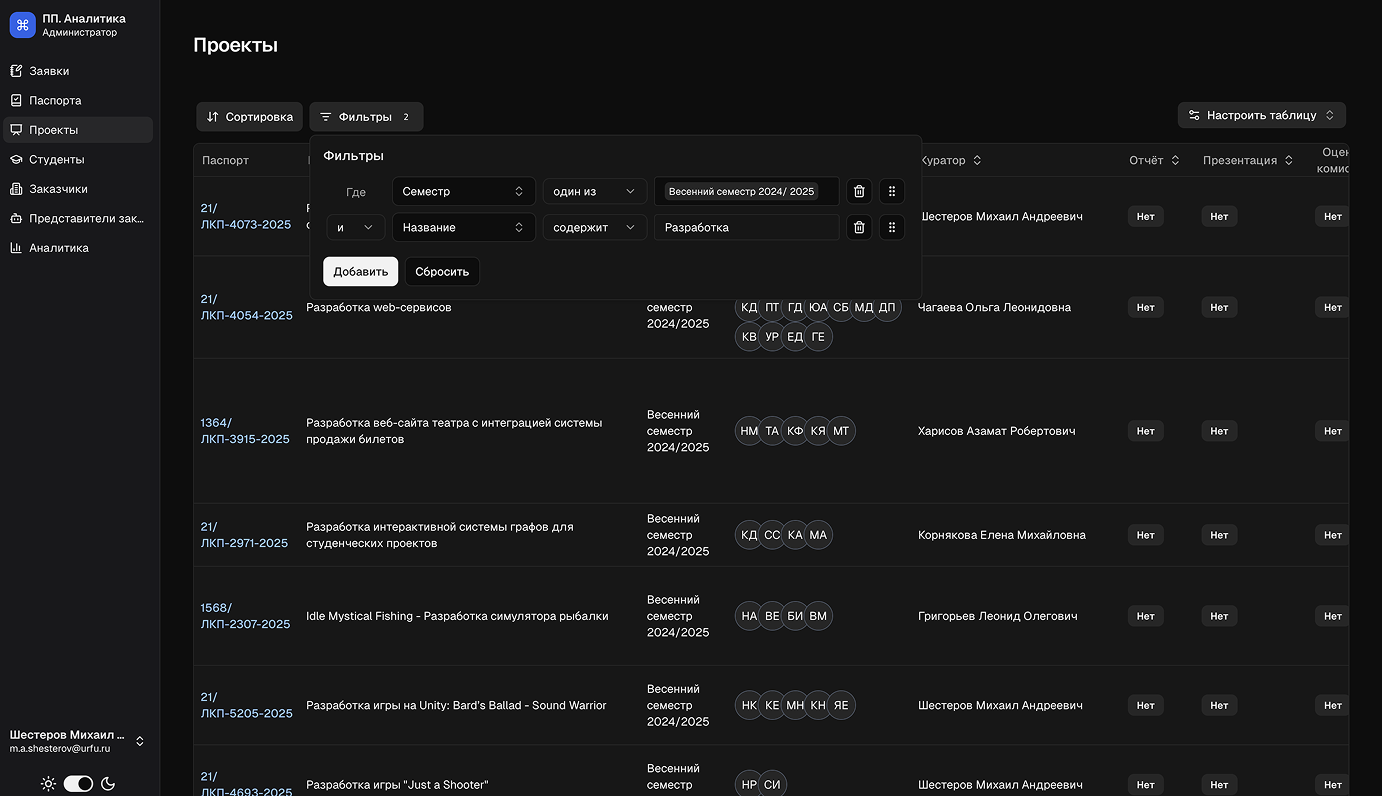Click the sun light-theme icon
The height and width of the screenshot is (796, 1382).
coord(48,784)
